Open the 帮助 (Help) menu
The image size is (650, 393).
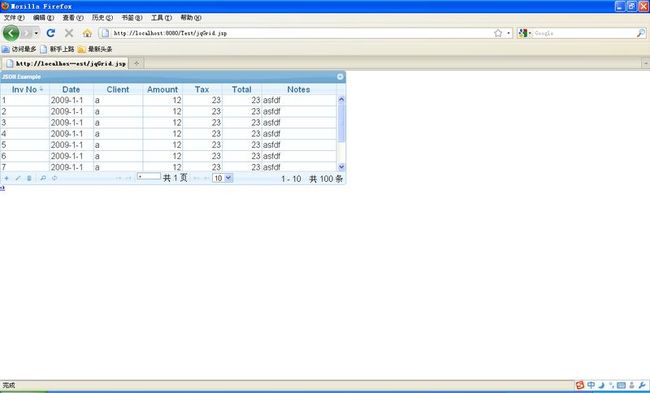(190, 18)
